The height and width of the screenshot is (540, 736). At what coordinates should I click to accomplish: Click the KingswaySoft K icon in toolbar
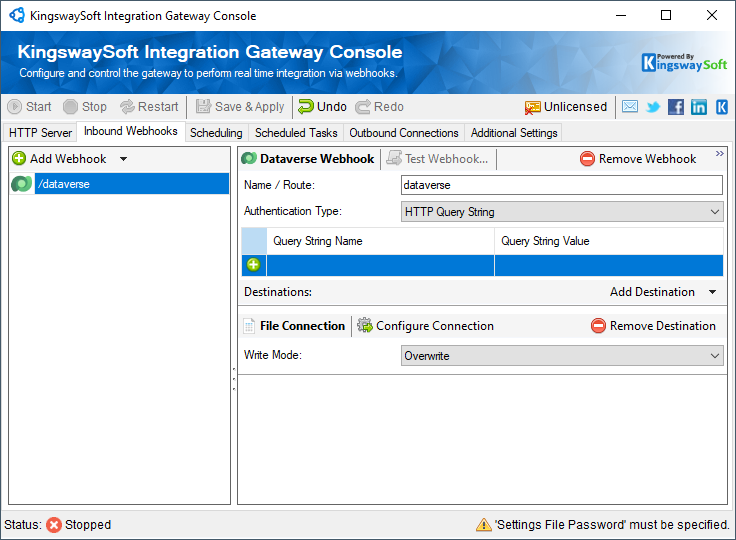(721, 107)
